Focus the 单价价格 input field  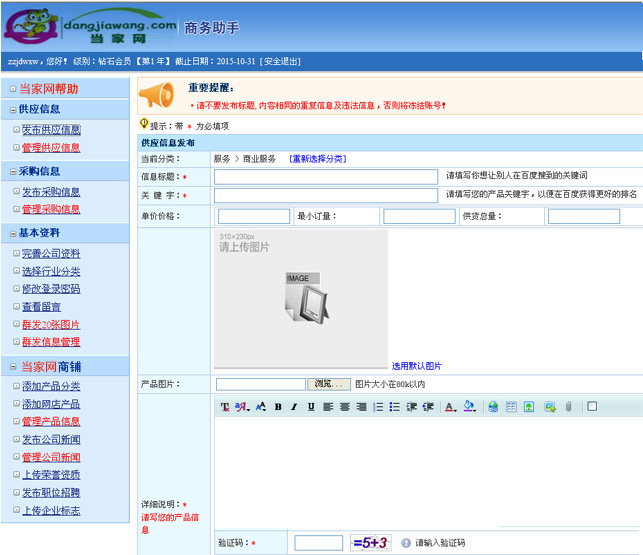pyautogui.click(x=254, y=216)
